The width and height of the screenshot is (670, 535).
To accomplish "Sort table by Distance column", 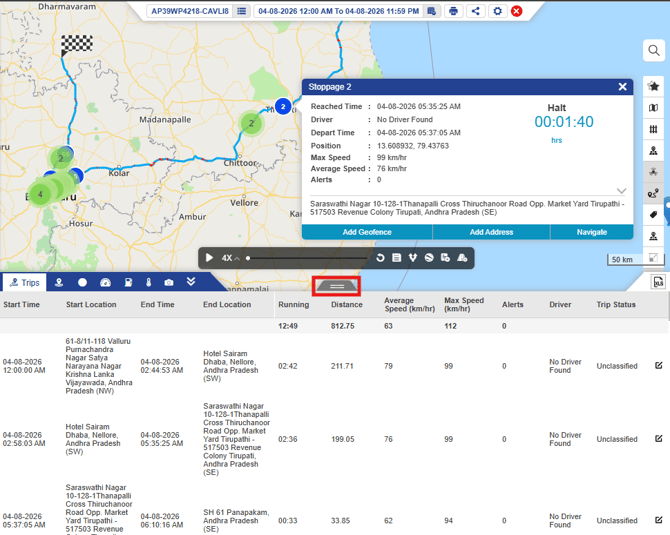I will coord(347,305).
